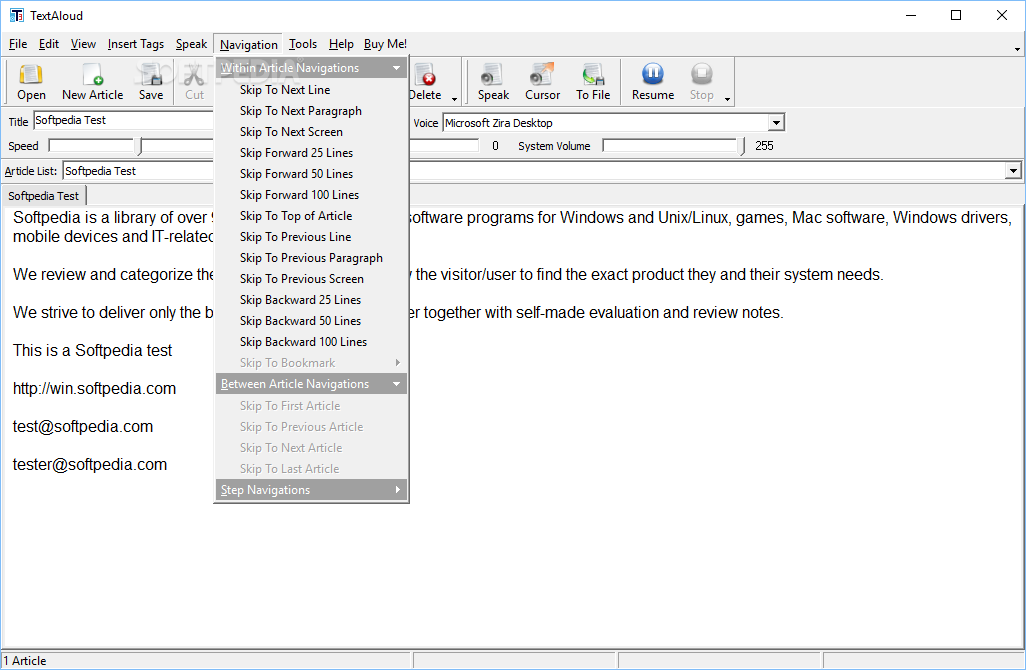The width and height of the screenshot is (1026, 670).
Task: Click the Speed slider handle
Action: (x=139, y=147)
